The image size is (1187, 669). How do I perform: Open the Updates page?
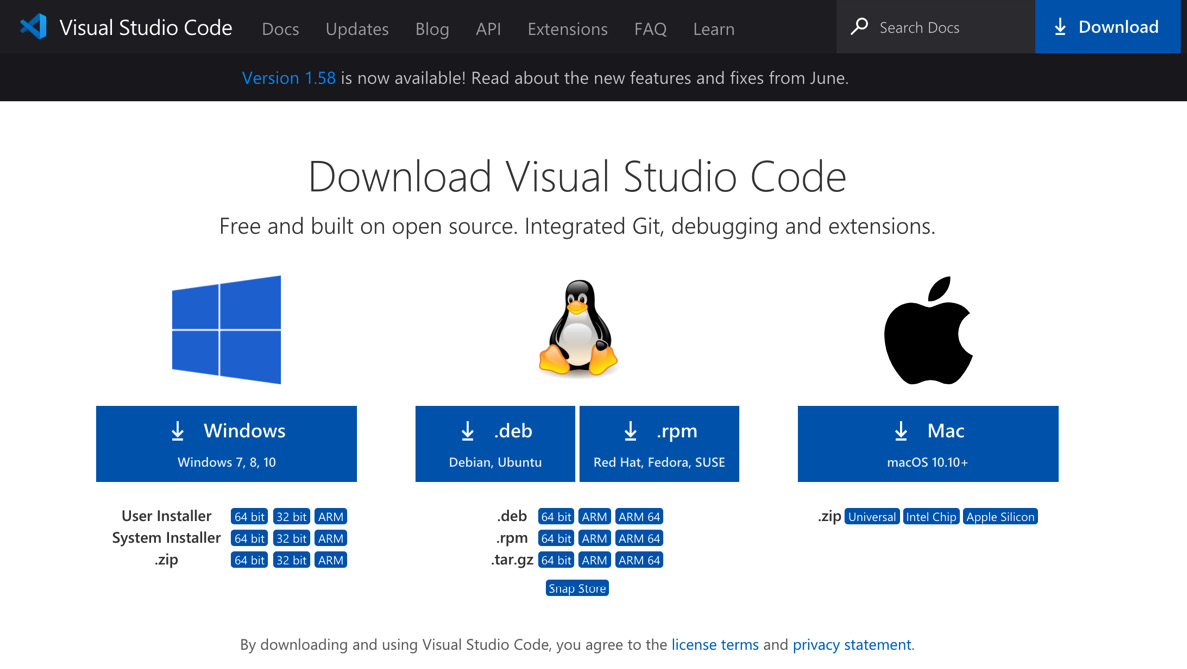point(357,29)
